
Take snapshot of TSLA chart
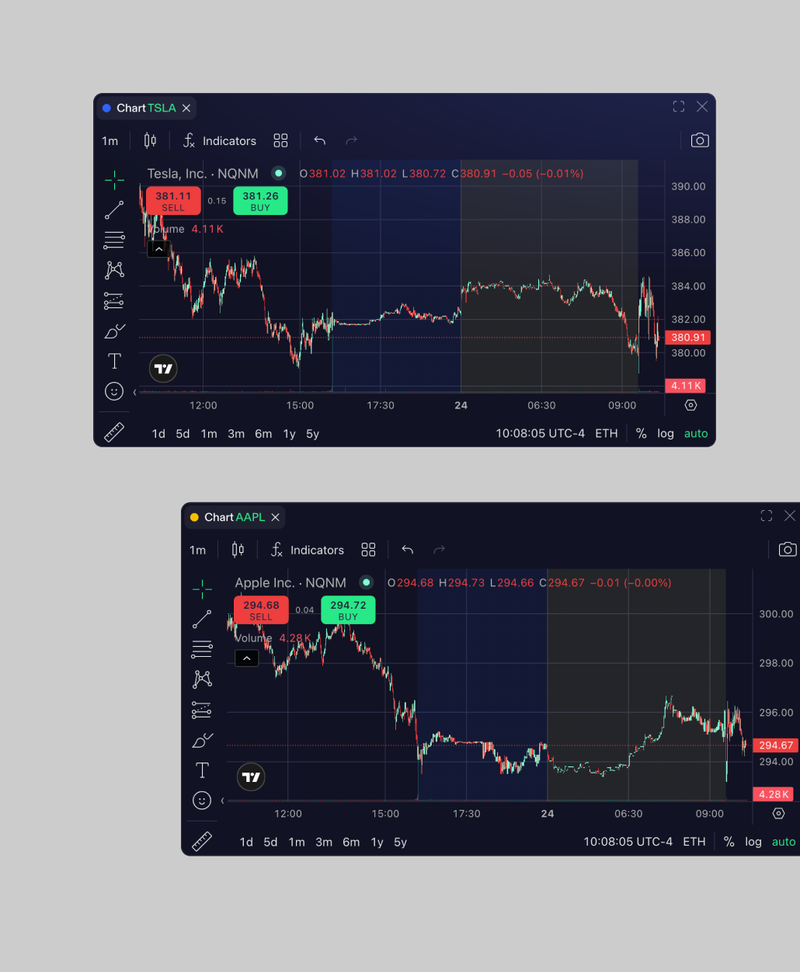point(700,141)
